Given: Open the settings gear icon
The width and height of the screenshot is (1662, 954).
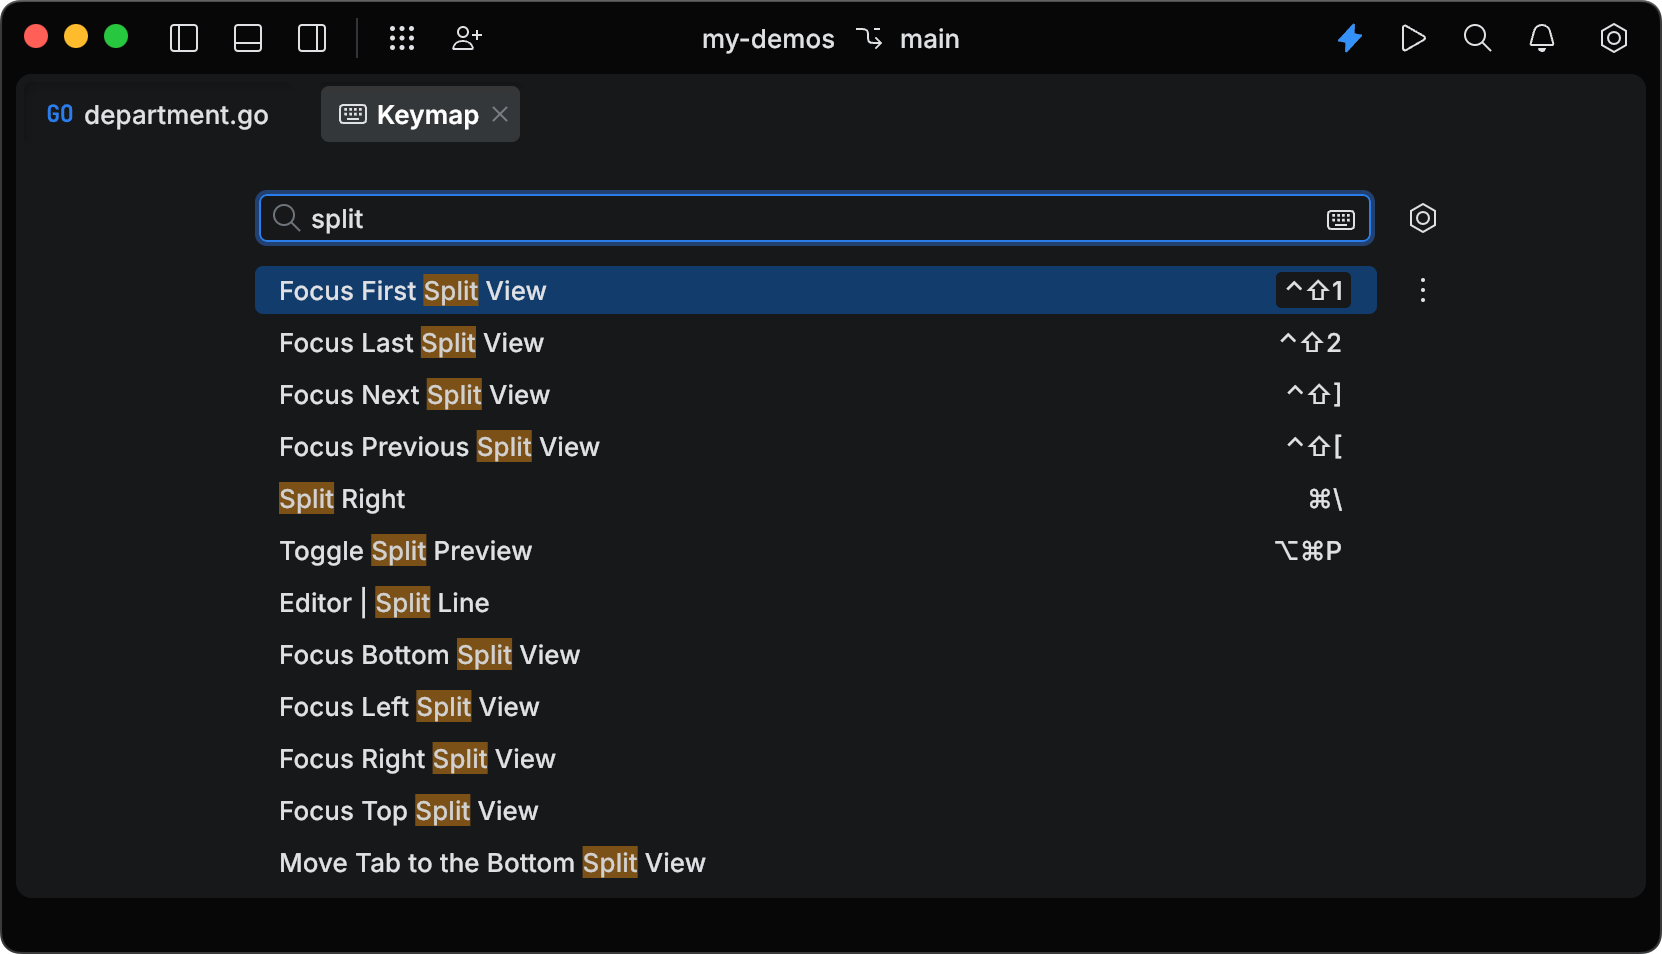Looking at the screenshot, I should click(1613, 38).
